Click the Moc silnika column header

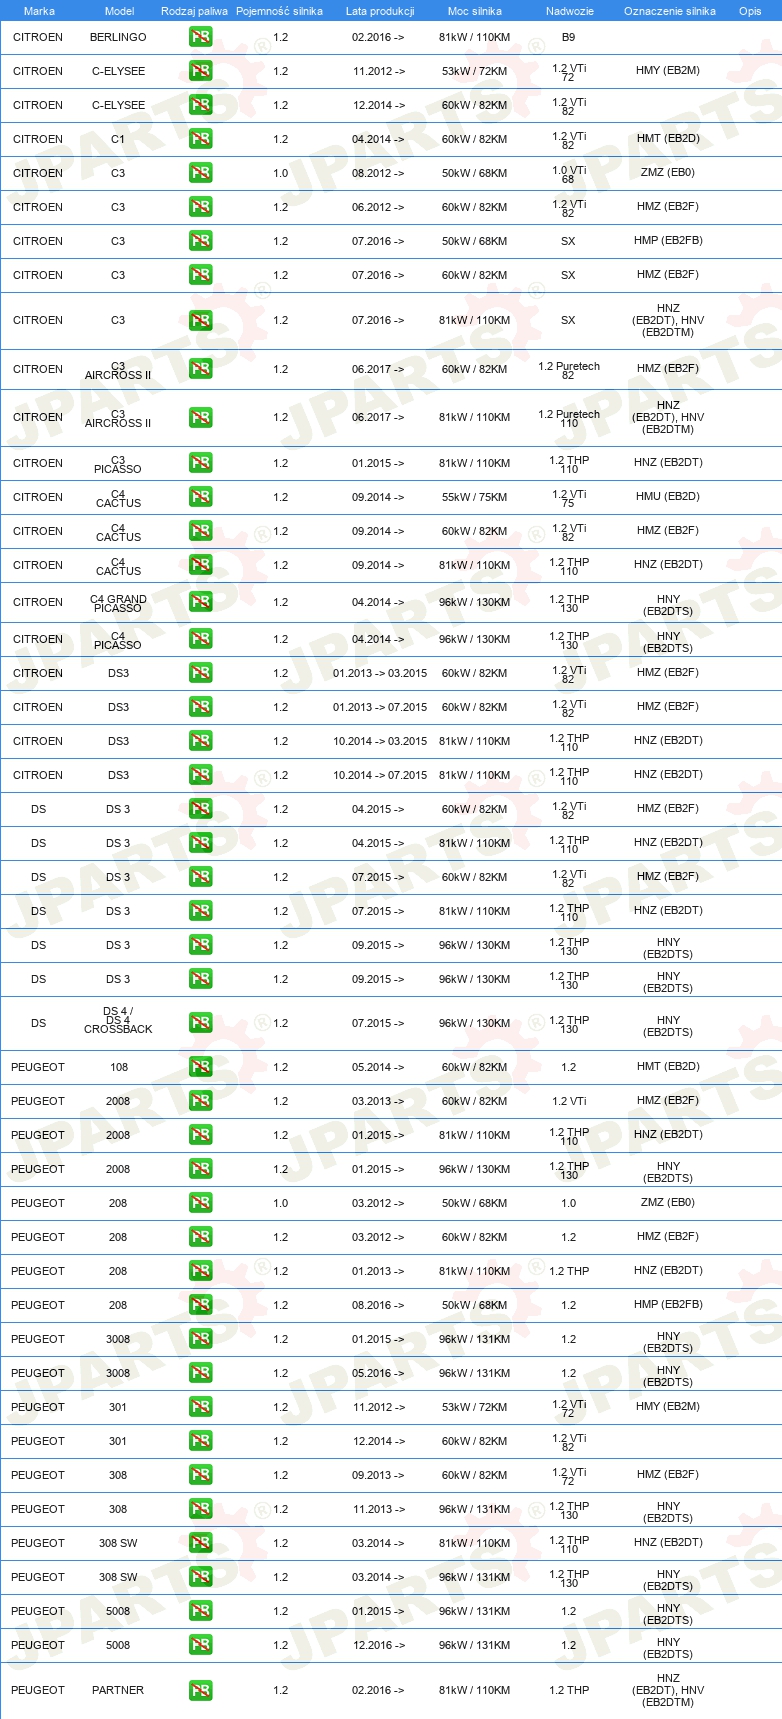pyautogui.click(x=475, y=11)
